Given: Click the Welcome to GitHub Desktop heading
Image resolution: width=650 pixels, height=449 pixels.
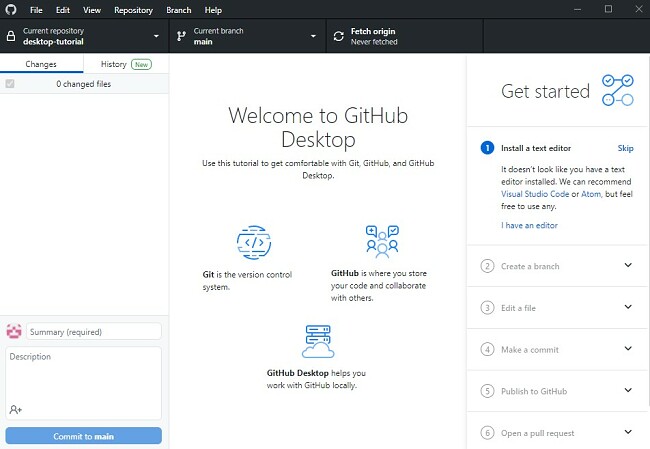Looking at the screenshot, I should point(318,127).
